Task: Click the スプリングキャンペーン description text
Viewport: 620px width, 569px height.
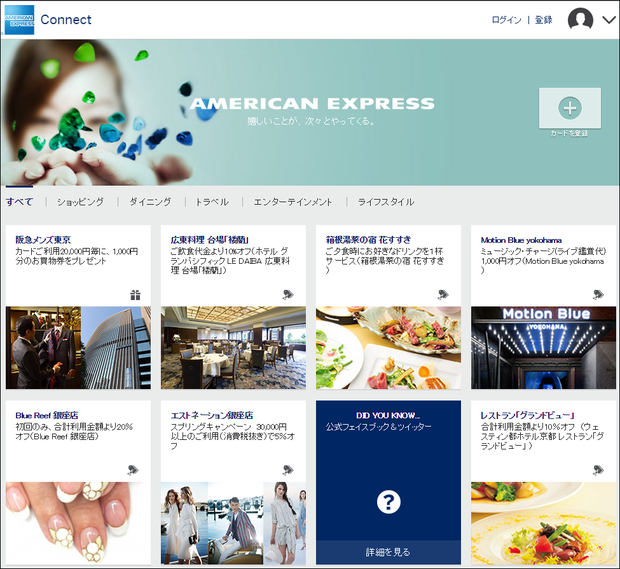Action: pos(232,437)
